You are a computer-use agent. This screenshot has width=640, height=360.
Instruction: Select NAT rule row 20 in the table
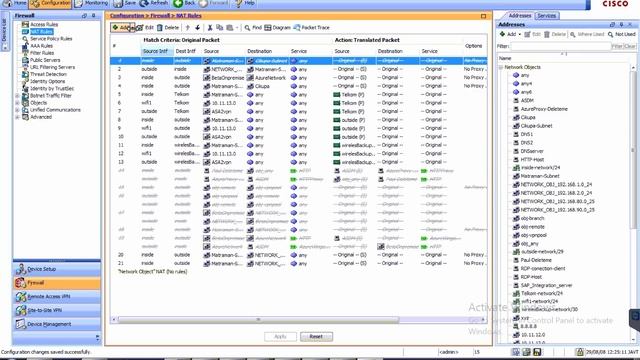(x=298, y=255)
